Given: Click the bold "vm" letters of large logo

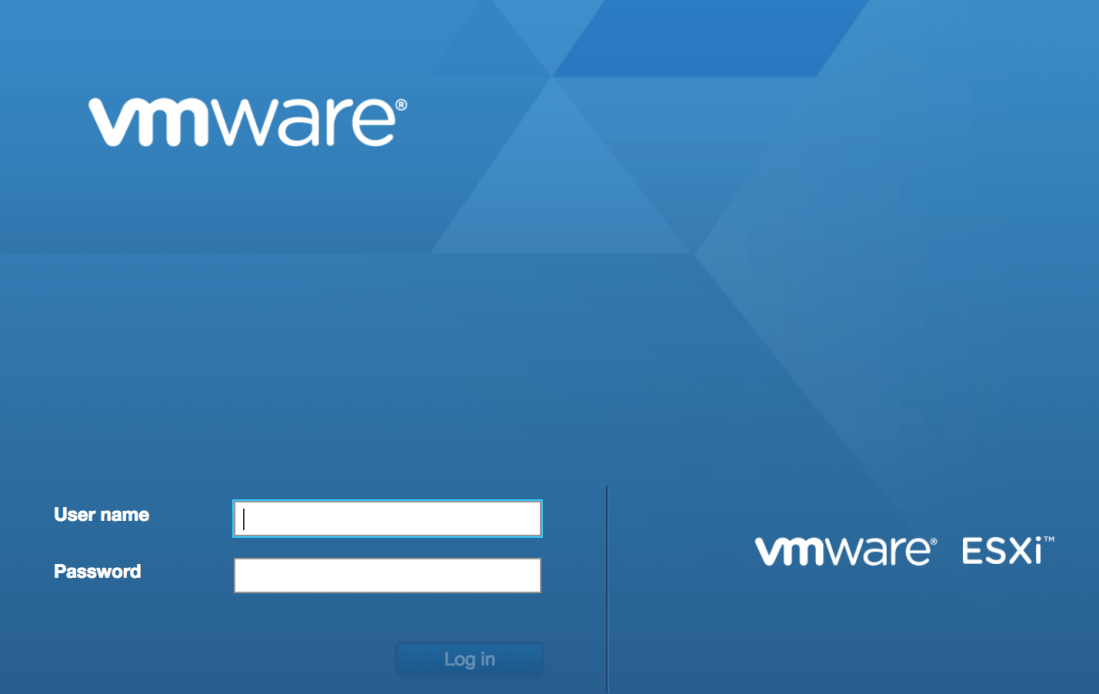Looking at the screenshot, I should coord(149,123).
